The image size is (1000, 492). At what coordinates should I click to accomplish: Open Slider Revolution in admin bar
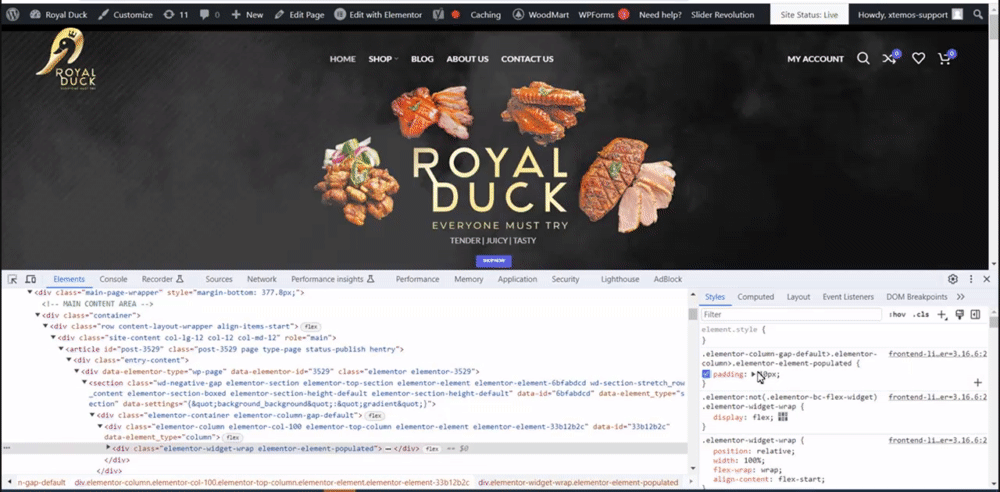pyautogui.click(x=723, y=15)
